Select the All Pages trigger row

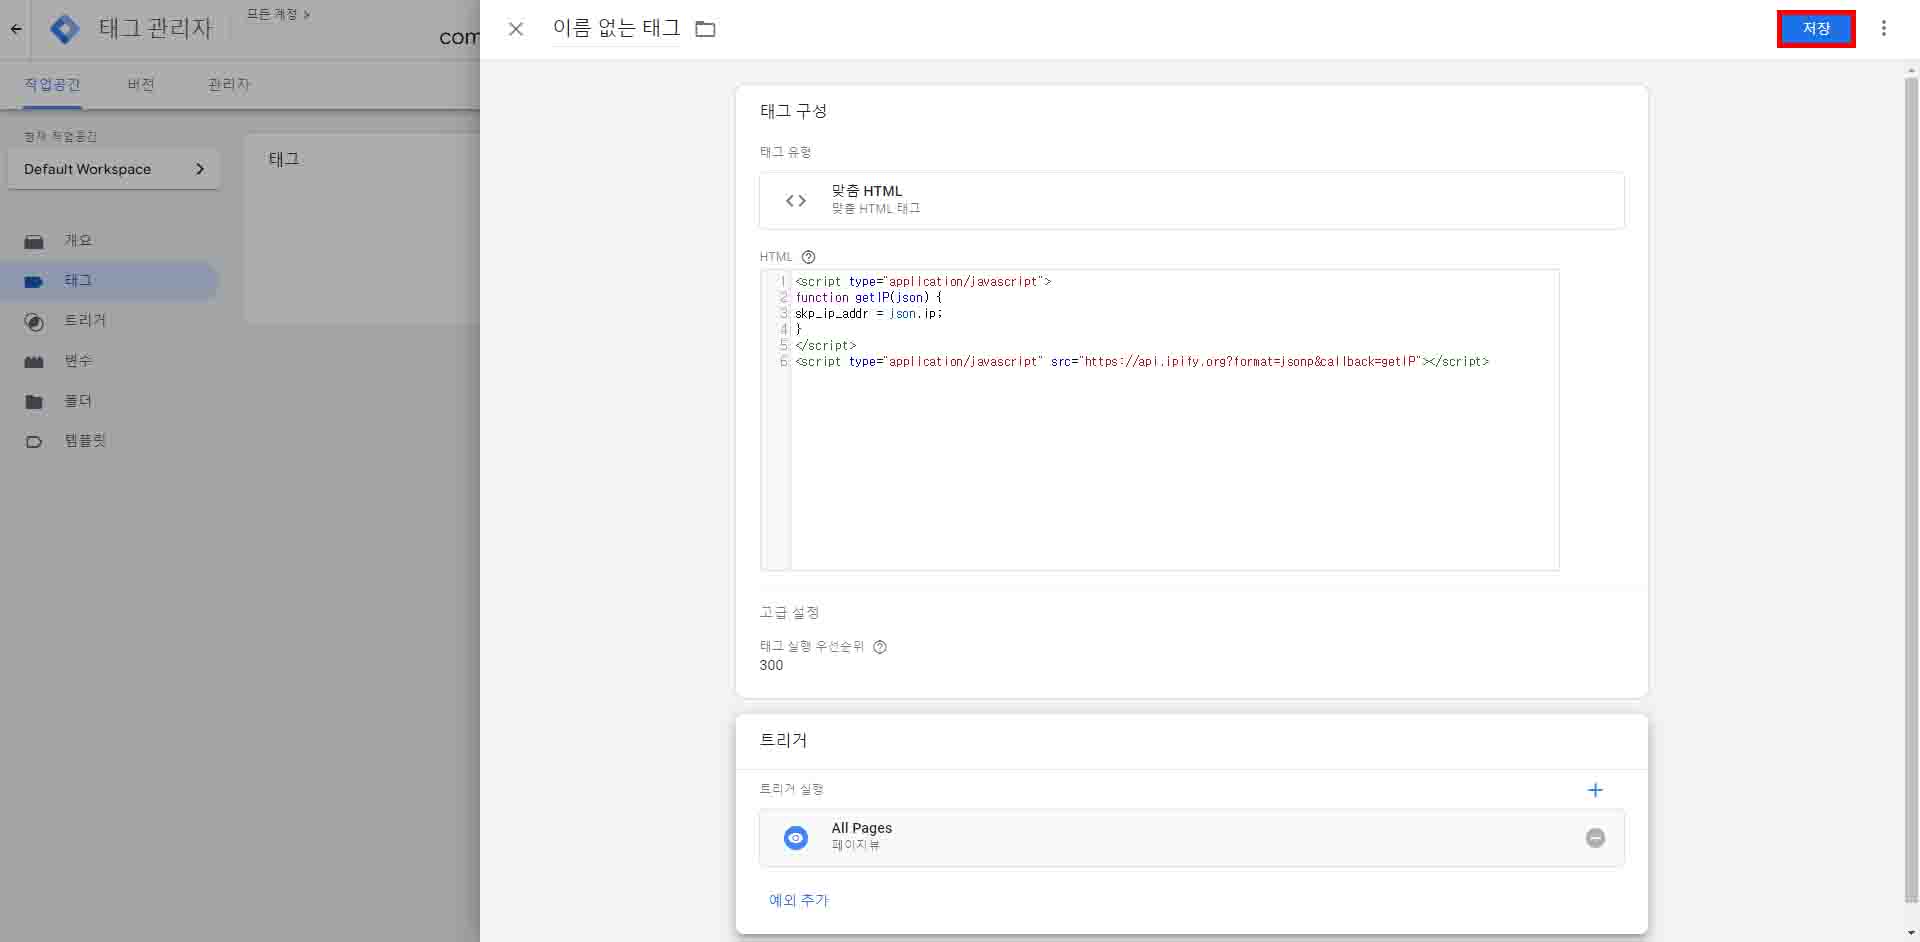click(1191, 838)
